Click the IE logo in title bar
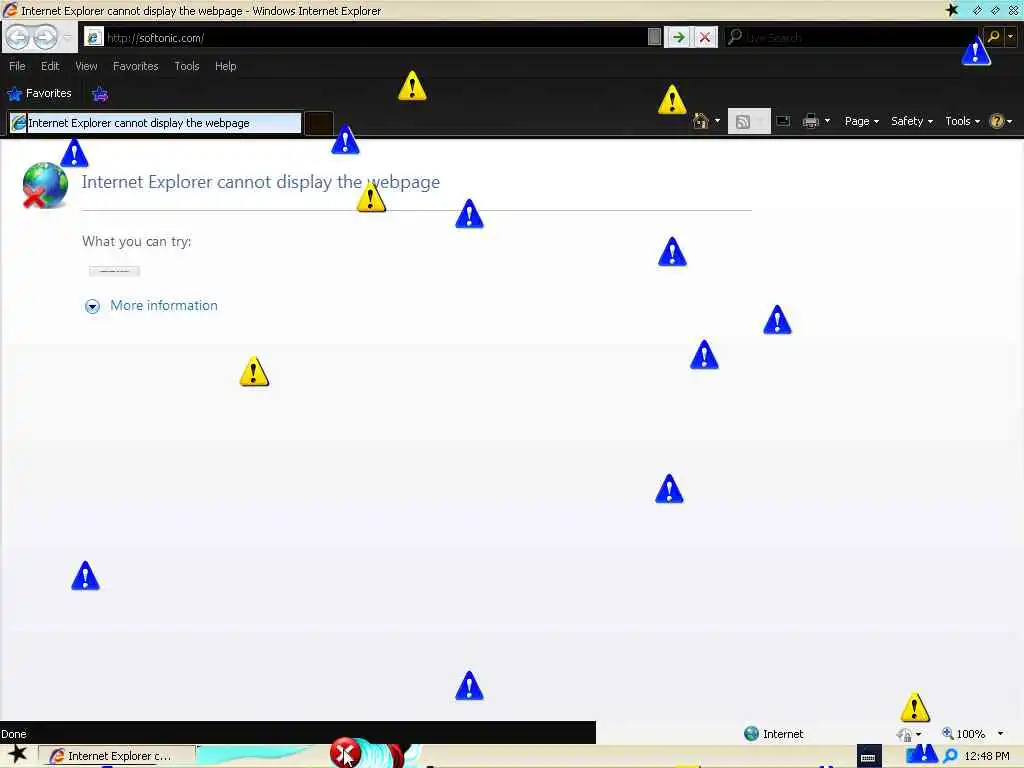This screenshot has width=1024, height=768. [10, 10]
